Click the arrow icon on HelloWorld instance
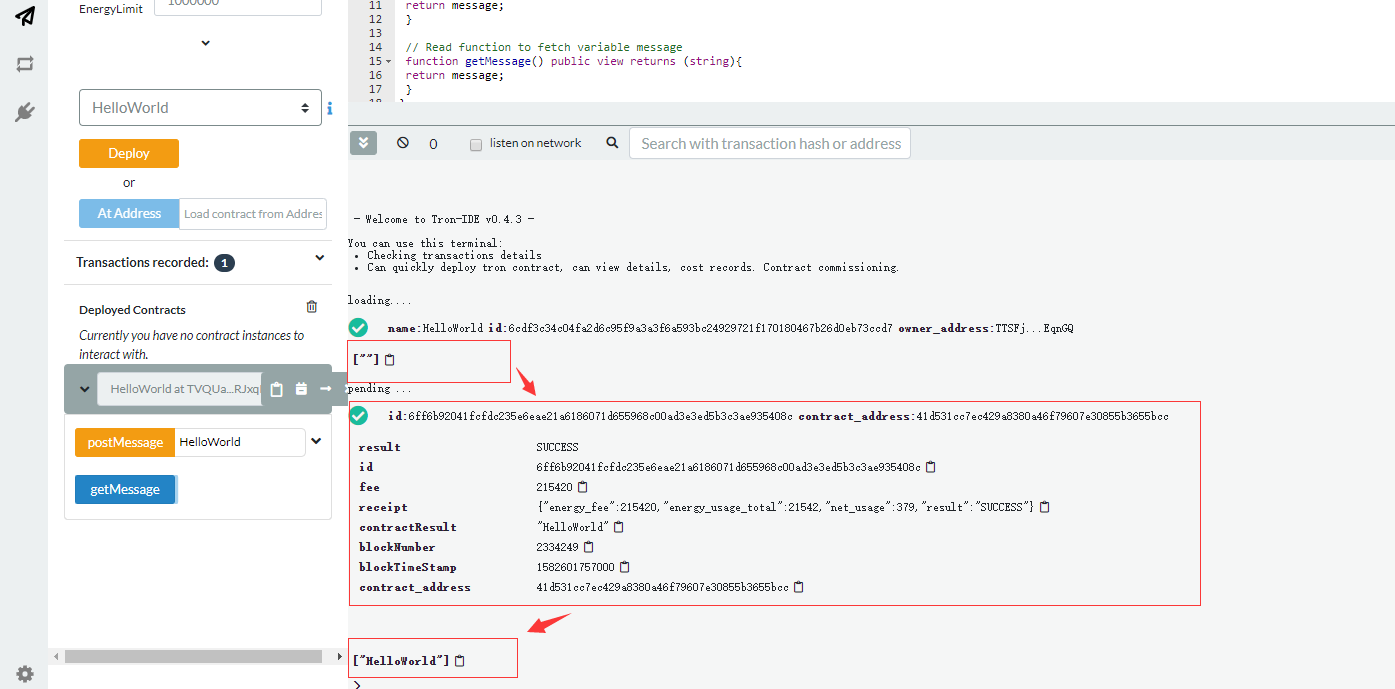The image size is (1395, 689). point(325,389)
